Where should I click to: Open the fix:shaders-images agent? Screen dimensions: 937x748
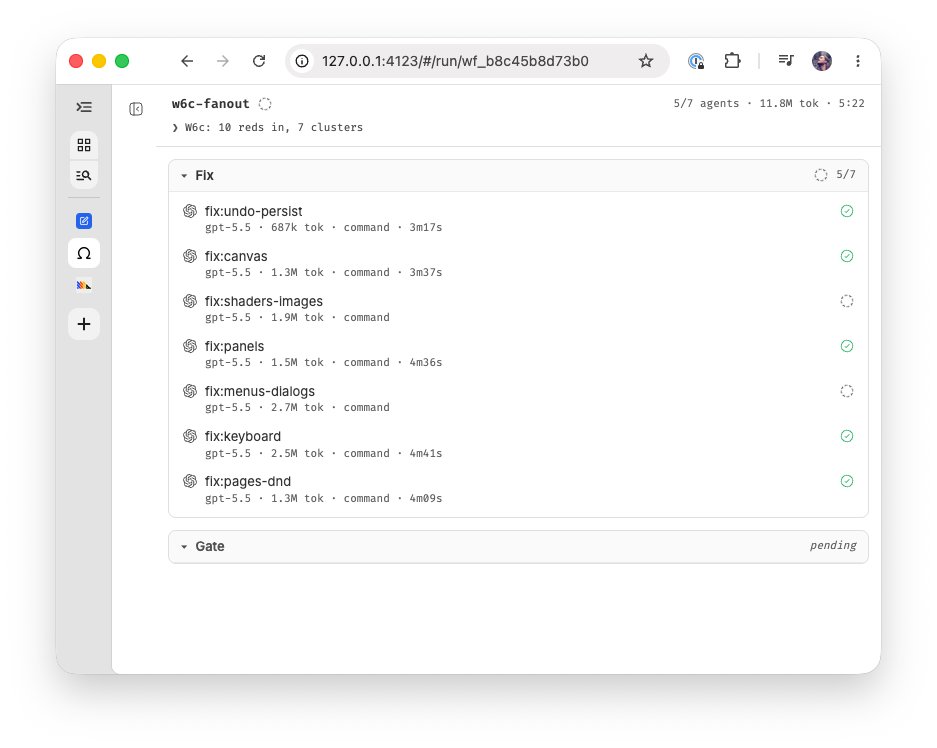[518, 309]
